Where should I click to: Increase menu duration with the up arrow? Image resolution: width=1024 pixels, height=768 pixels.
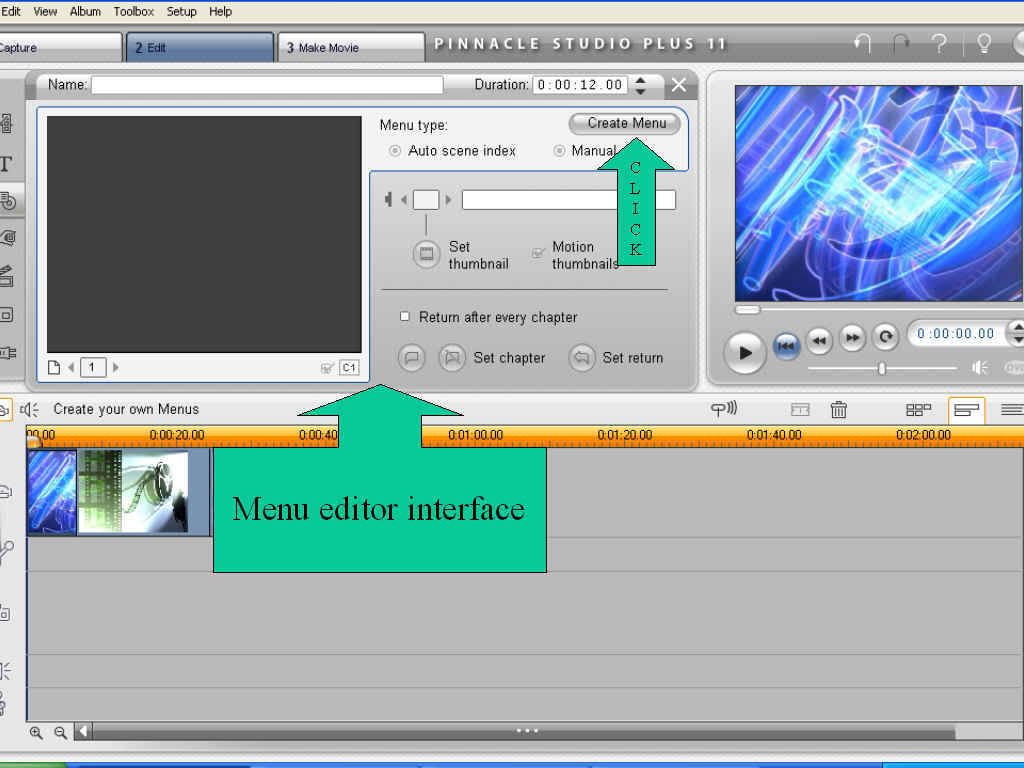click(x=641, y=80)
